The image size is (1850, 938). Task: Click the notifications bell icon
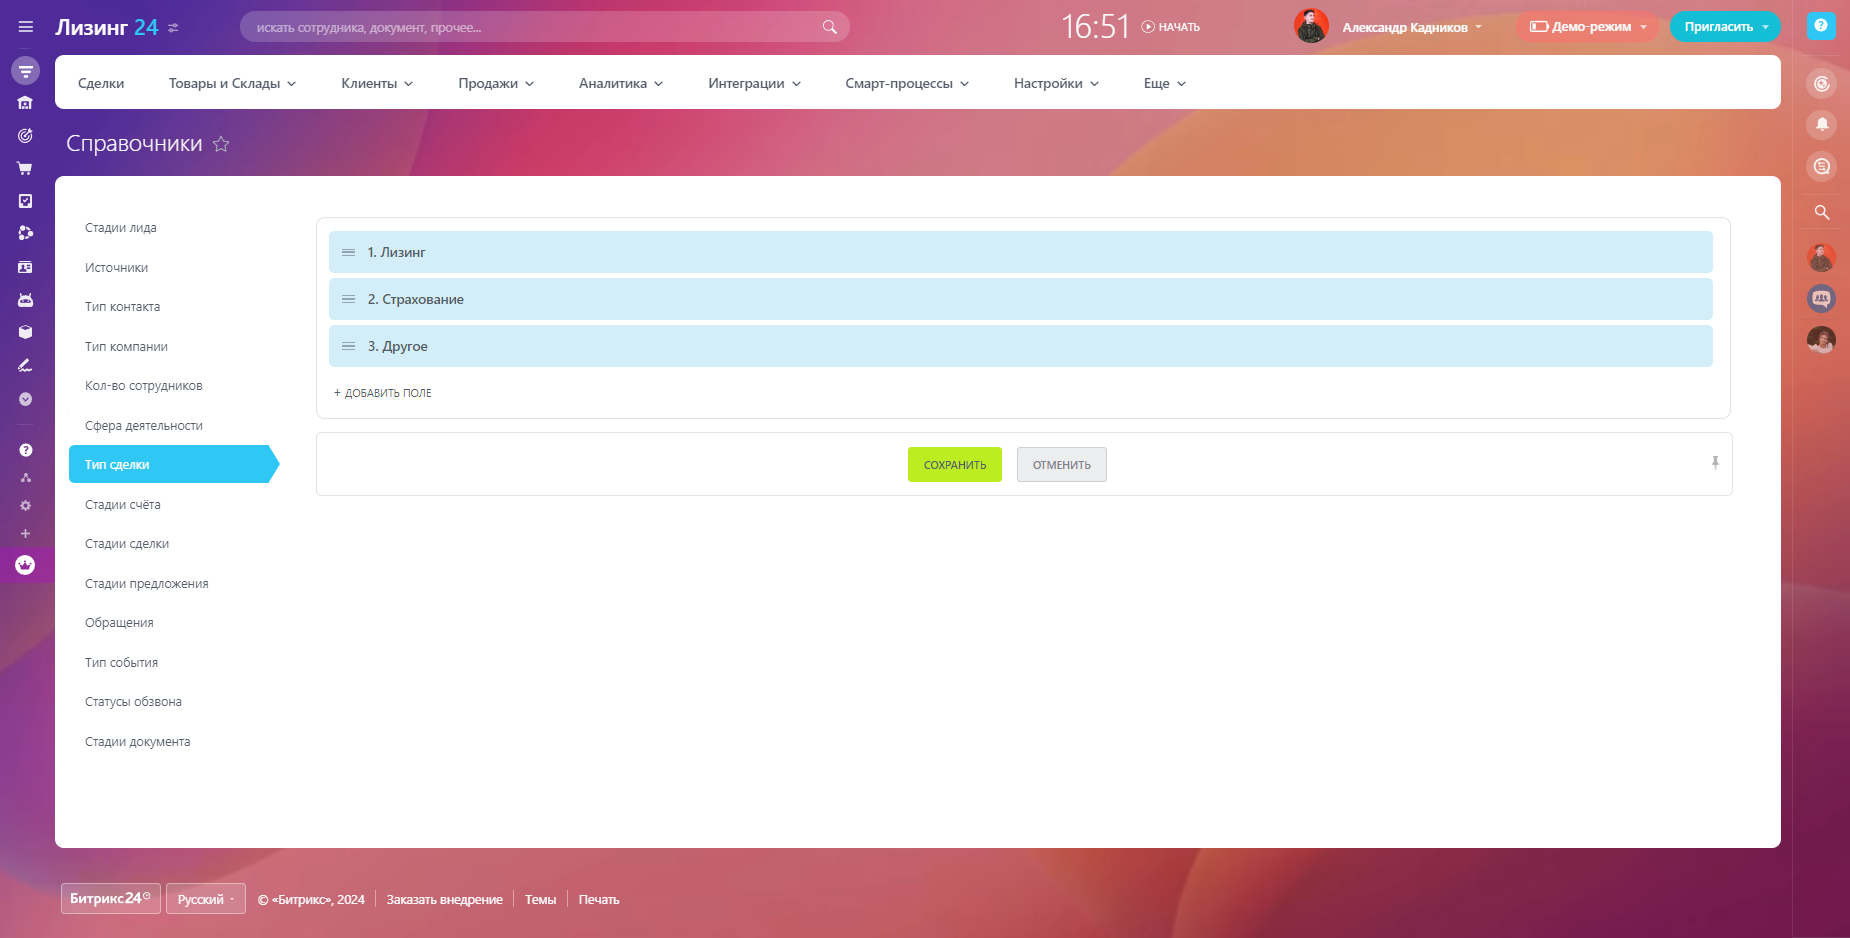[x=1821, y=125]
